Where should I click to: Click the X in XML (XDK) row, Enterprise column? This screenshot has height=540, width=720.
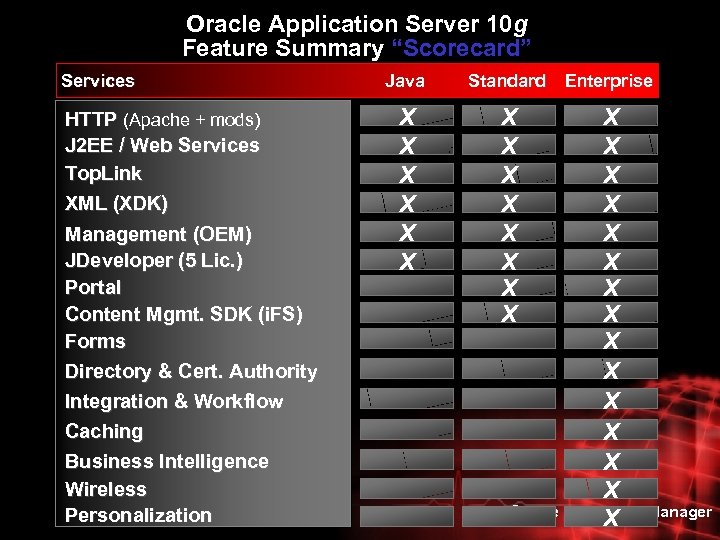click(x=611, y=203)
